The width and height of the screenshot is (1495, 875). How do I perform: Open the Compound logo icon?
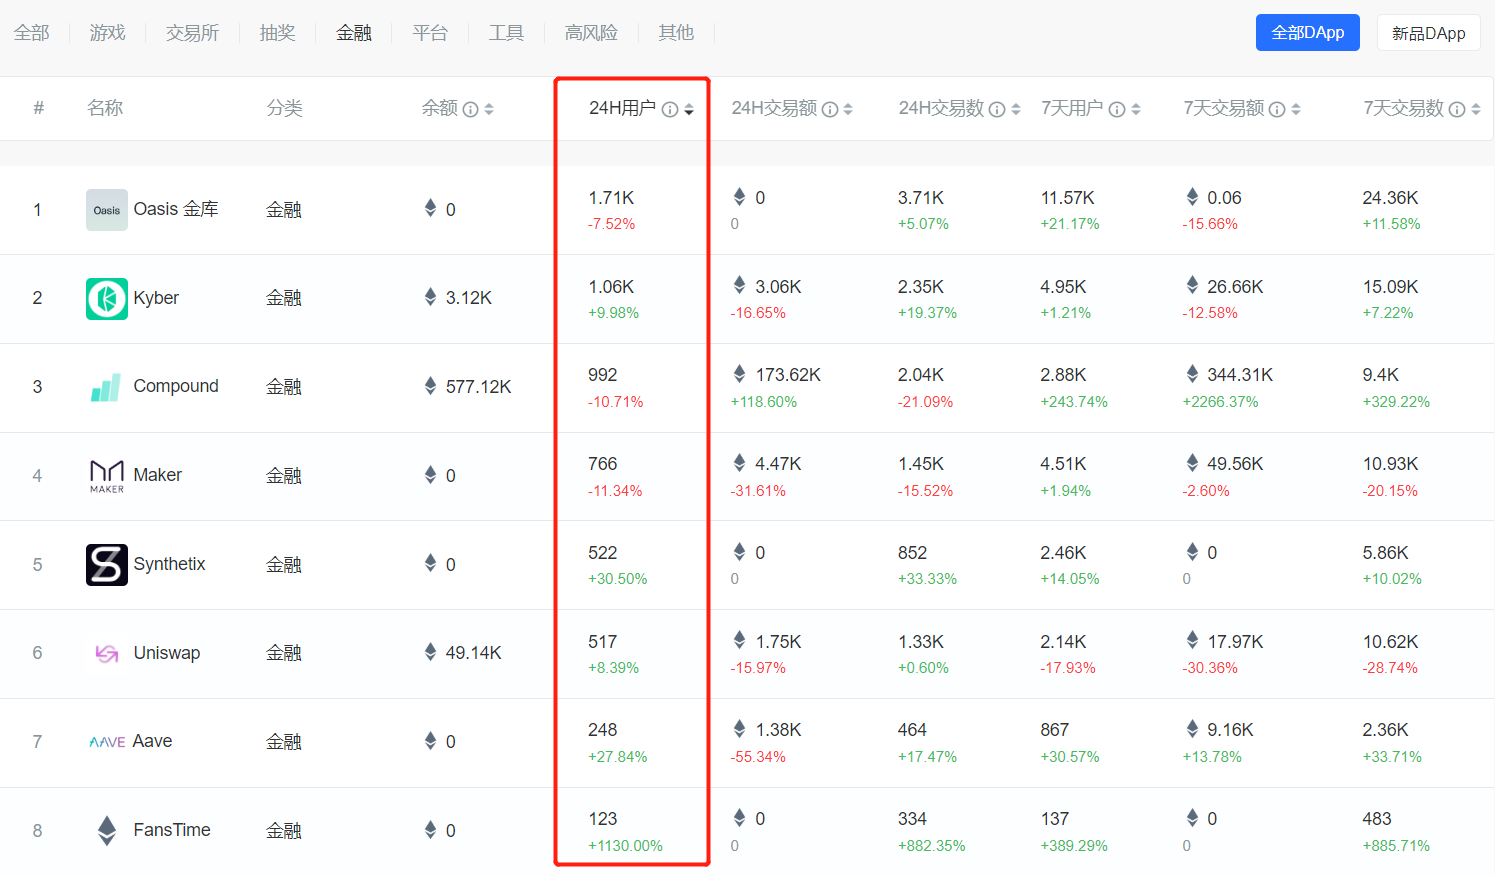[107, 387]
